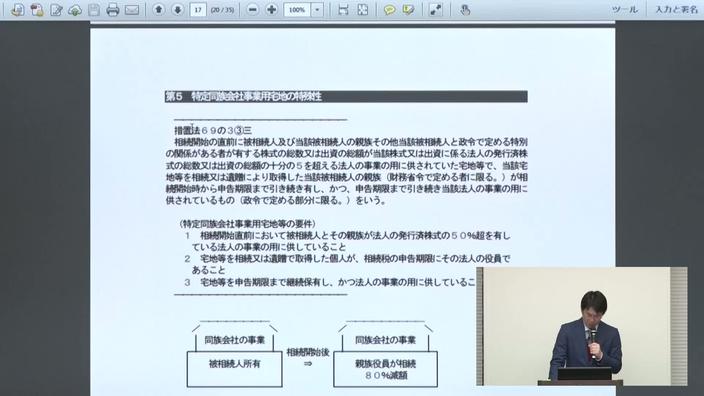Switch to read mode fullscreen icon
Viewport: 704px width, 396px height.
pos(436,10)
